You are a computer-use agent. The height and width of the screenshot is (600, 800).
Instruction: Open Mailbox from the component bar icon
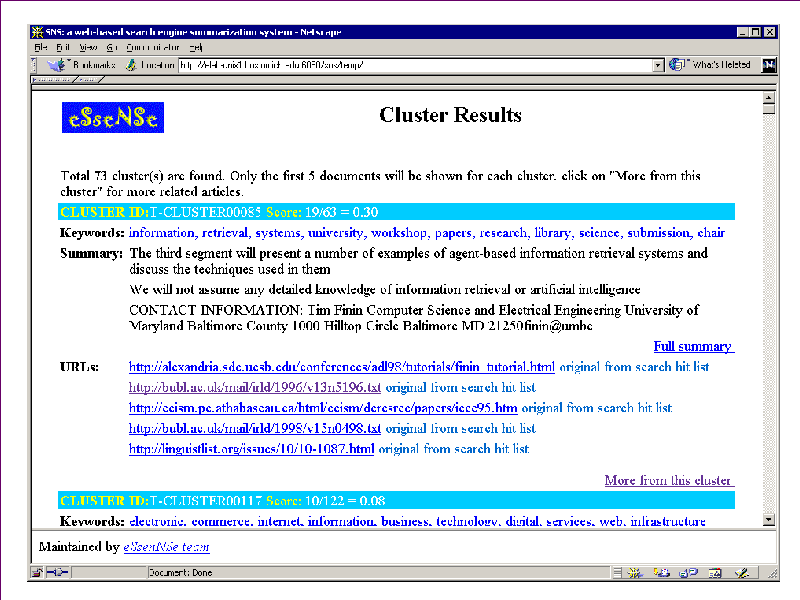click(x=662, y=573)
